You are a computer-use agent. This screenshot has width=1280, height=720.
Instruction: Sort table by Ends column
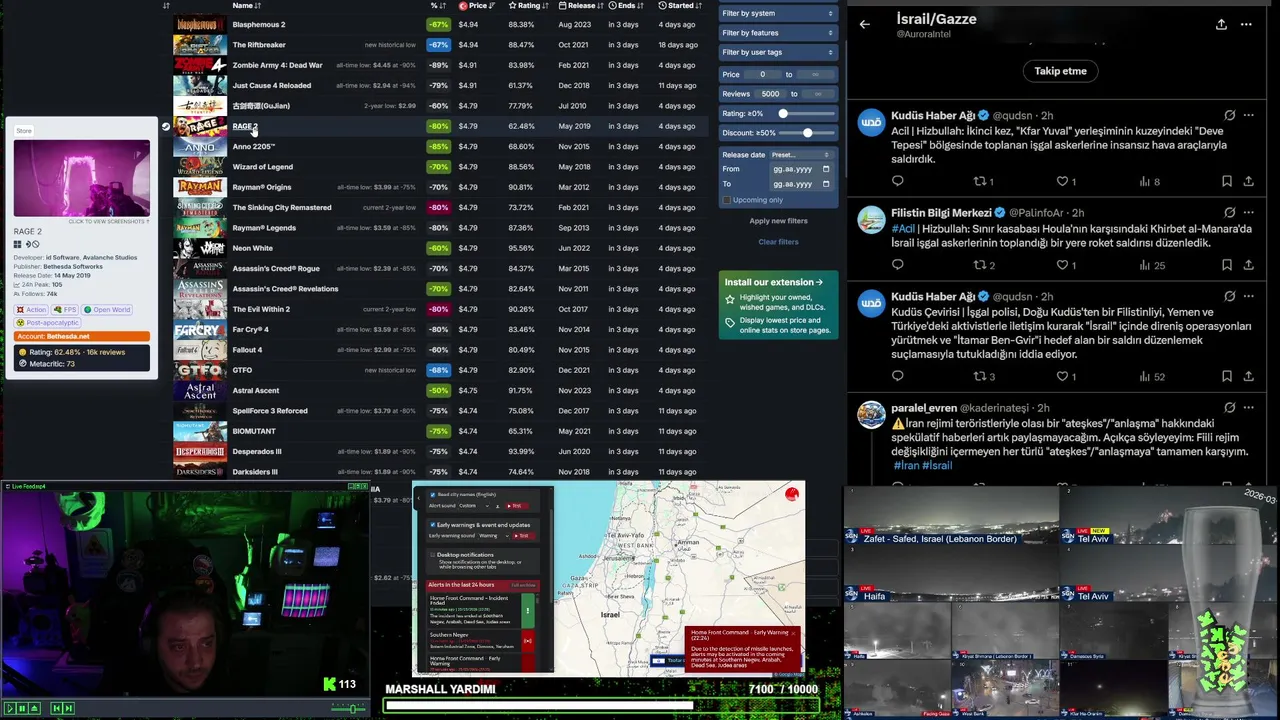[x=626, y=6]
